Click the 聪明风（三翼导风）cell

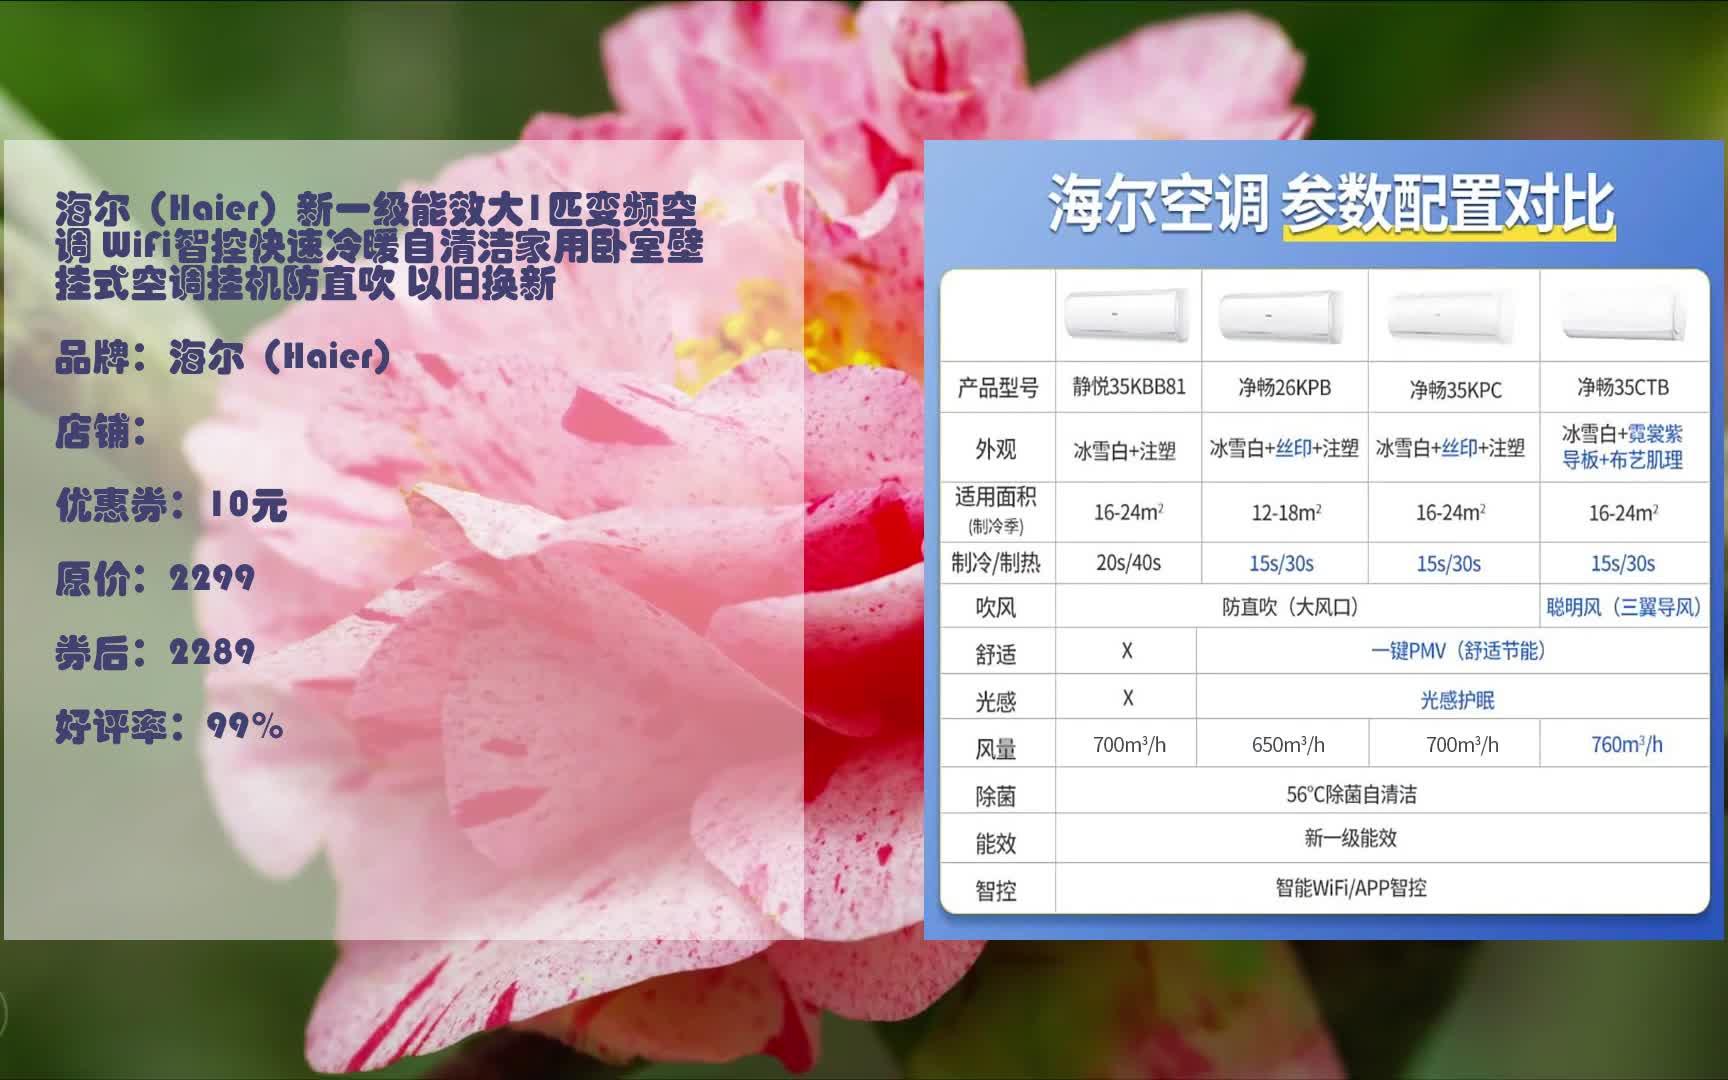click(1624, 607)
